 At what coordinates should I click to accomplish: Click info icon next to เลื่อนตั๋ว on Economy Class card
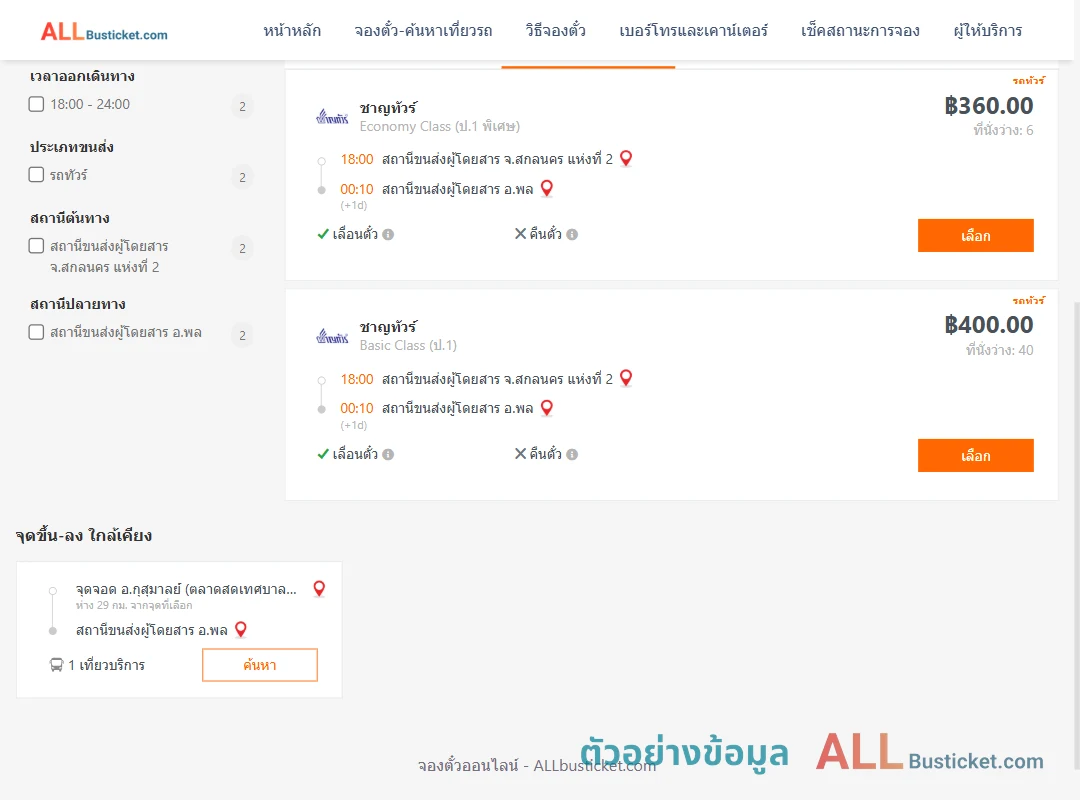click(x=388, y=234)
